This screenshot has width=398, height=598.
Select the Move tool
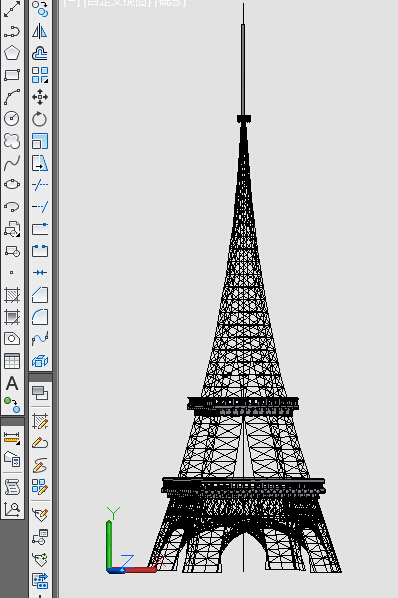coord(40,97)
